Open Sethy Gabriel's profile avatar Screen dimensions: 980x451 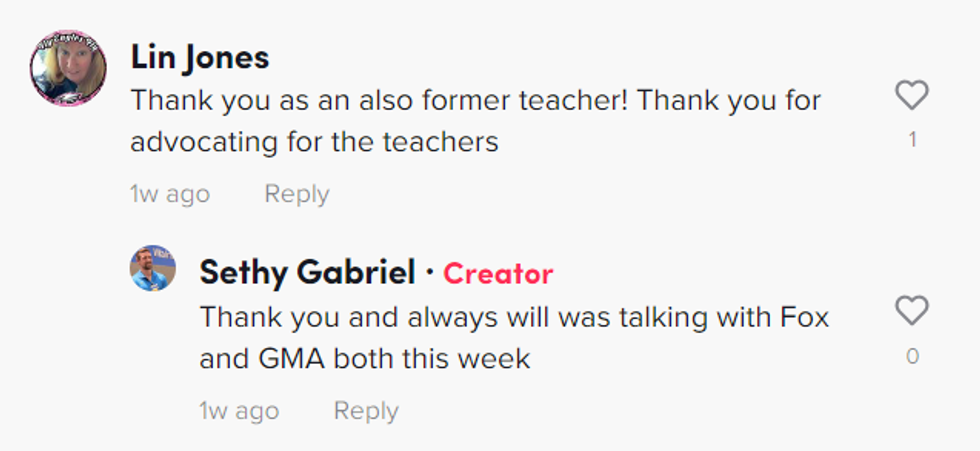tap(153, 268)
